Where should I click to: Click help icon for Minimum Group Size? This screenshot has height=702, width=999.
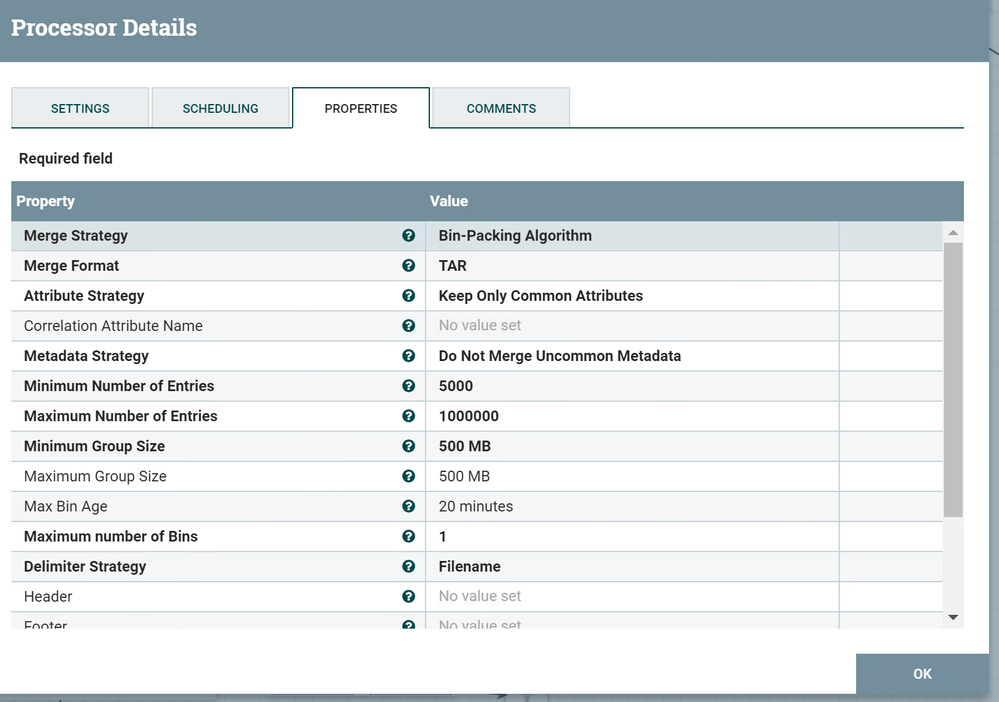pyautogui.click(x=408, y=446)
